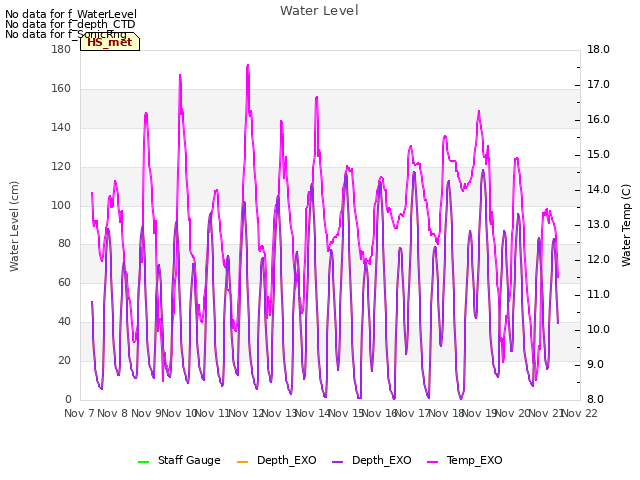The height and width of the screenshot is (480, 640).
Task: Click the 18.0 right y-axis tick label
Action: (x=598, y=49)
